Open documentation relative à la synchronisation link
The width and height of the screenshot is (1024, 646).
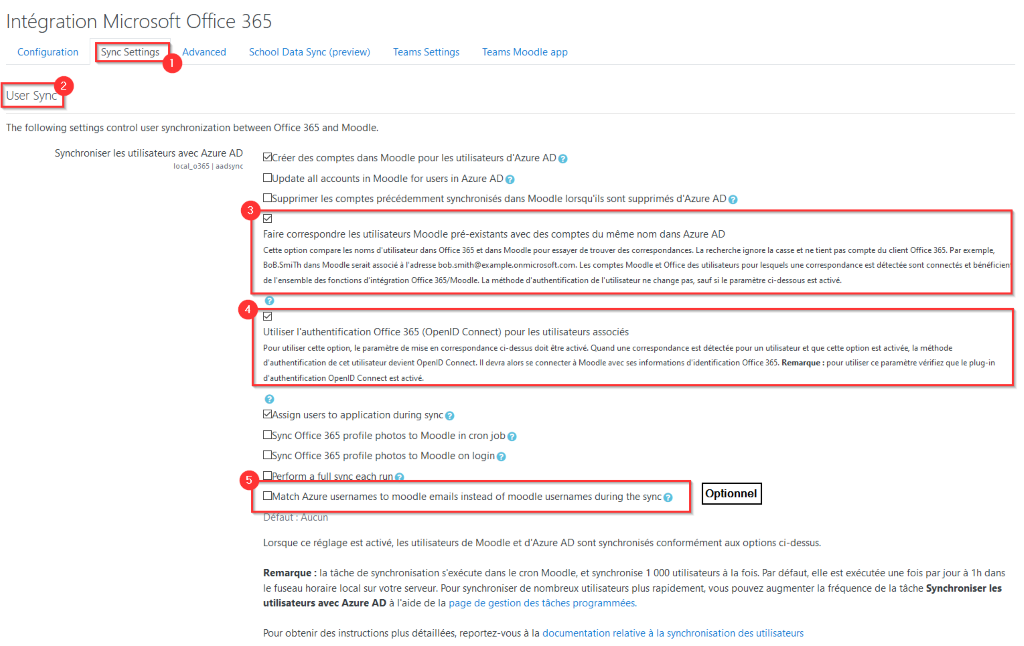[673, 634]
